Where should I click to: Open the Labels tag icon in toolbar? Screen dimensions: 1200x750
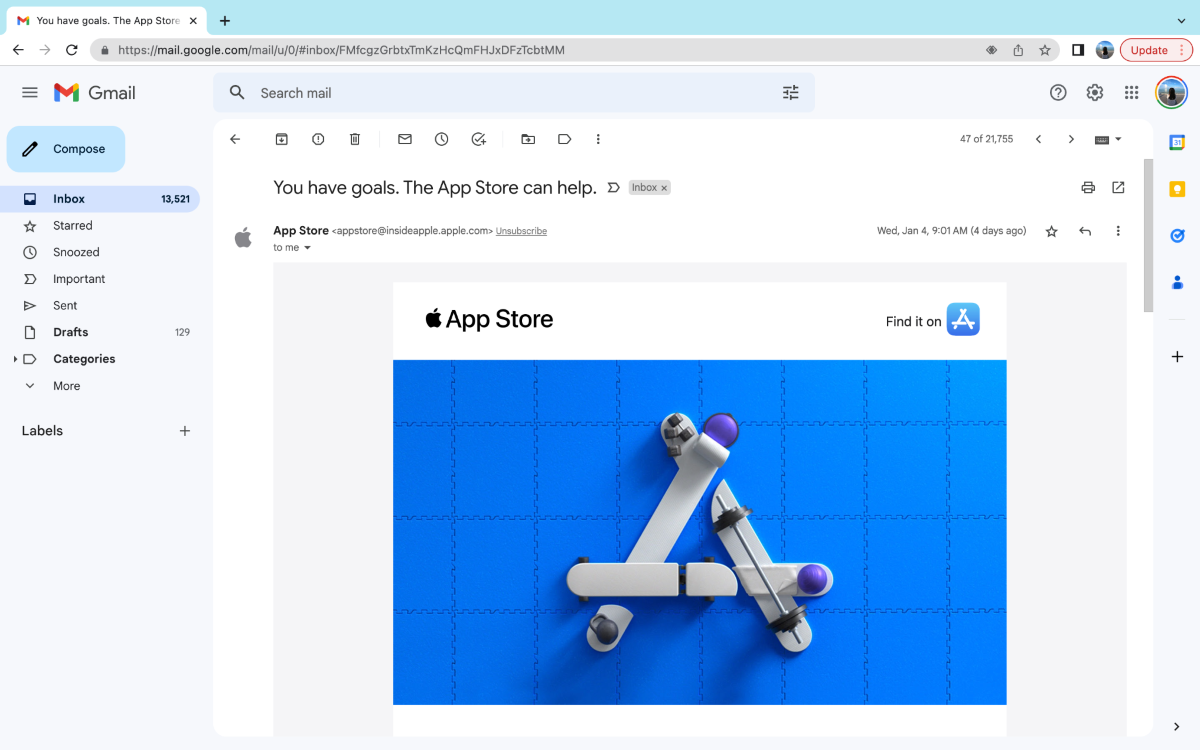pos(565,139)
